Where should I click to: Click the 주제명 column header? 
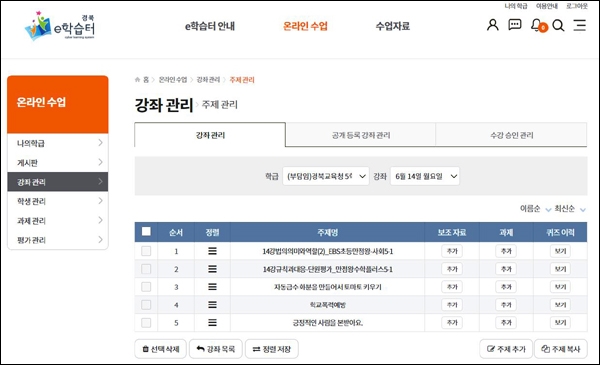(328, 232)
